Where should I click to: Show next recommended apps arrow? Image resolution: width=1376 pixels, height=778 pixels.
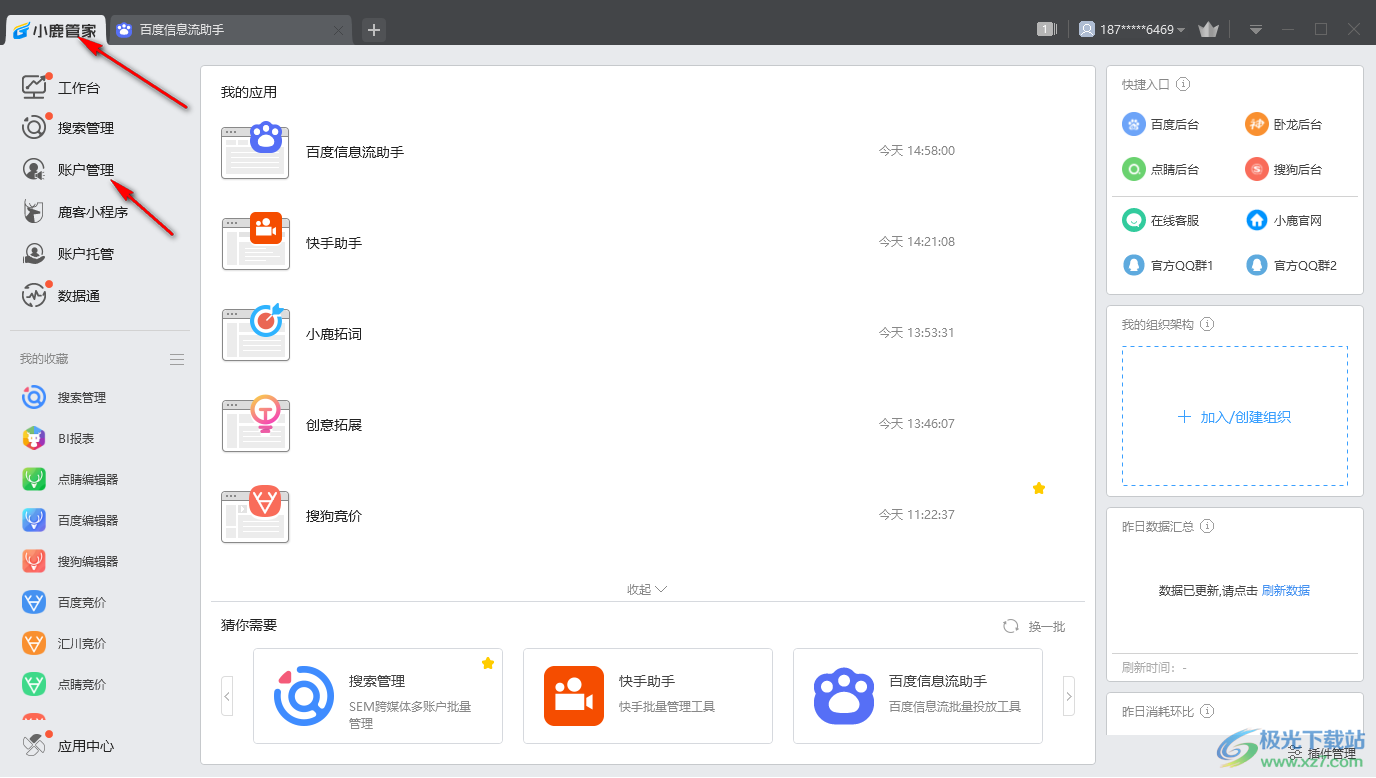[1069, 696]
